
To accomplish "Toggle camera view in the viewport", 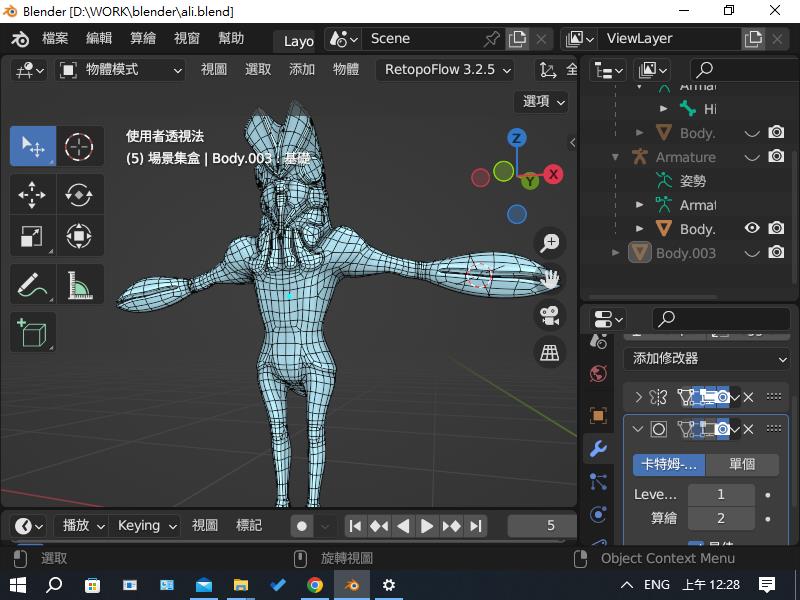I will pos(549,315).
